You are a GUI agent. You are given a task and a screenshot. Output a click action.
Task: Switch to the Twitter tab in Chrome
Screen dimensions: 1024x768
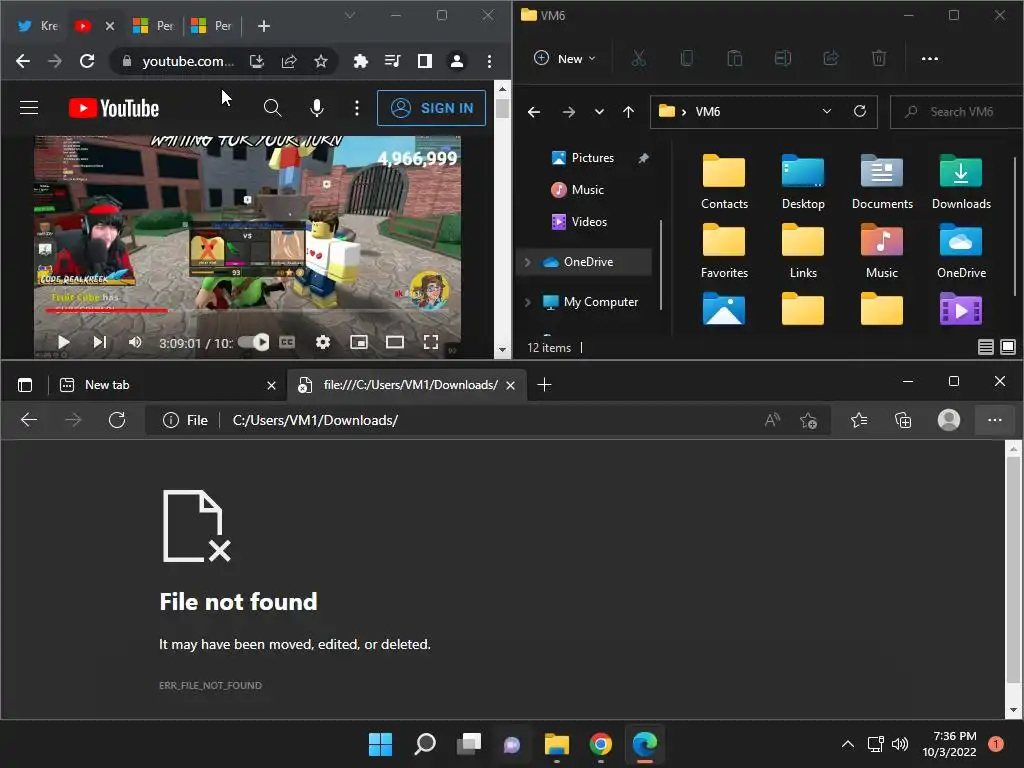(37, 26)
